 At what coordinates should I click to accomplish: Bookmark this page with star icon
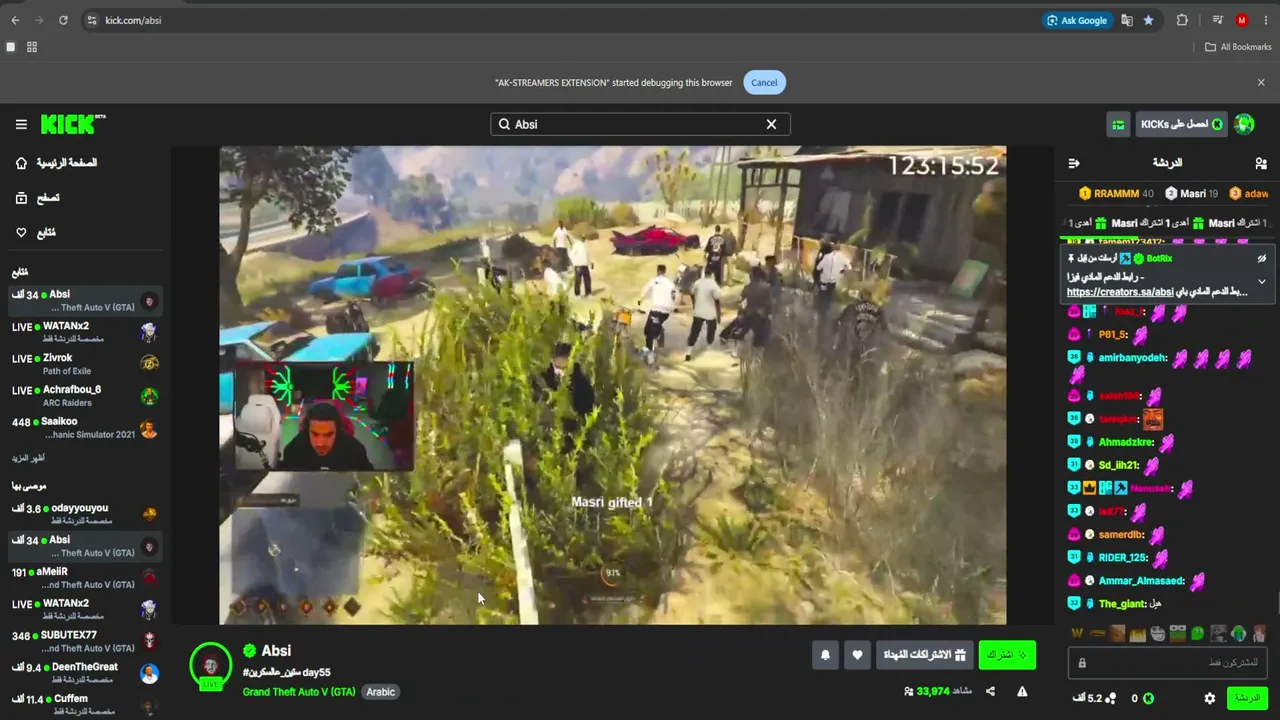point(1148,20)
